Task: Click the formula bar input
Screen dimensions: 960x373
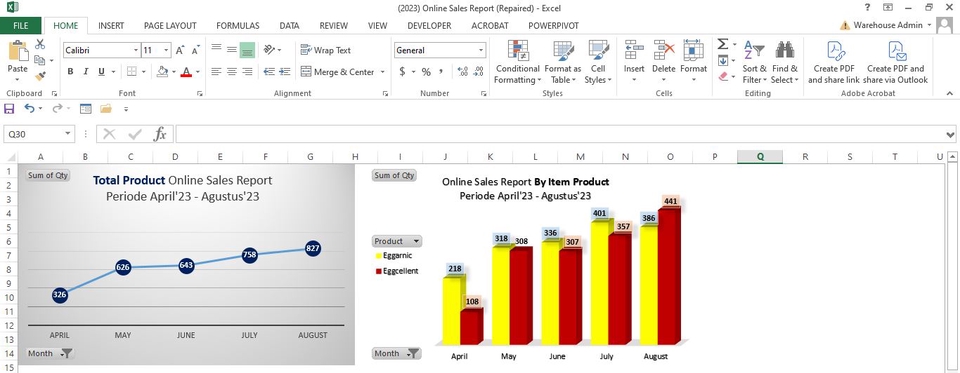Action: 560,134
